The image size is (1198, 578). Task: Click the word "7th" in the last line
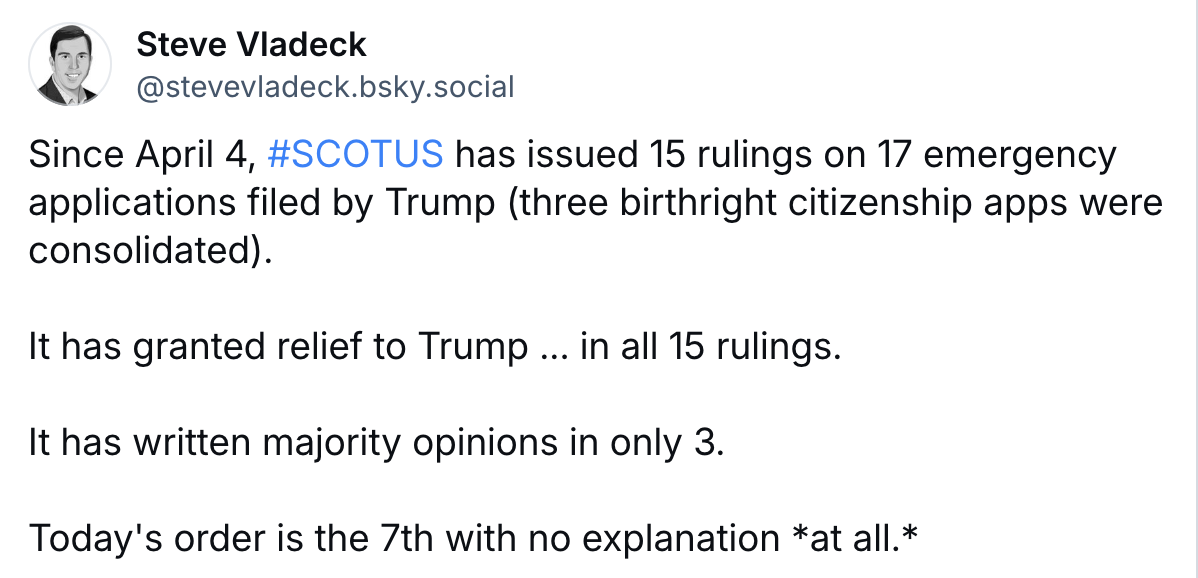(x=406, y=539)
